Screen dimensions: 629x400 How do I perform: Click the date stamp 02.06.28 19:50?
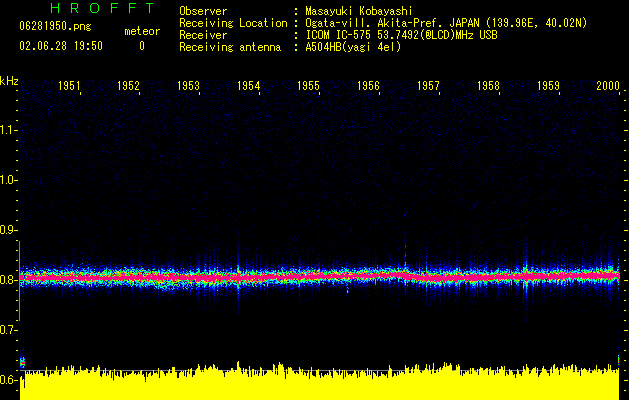(x=61, y=46)
